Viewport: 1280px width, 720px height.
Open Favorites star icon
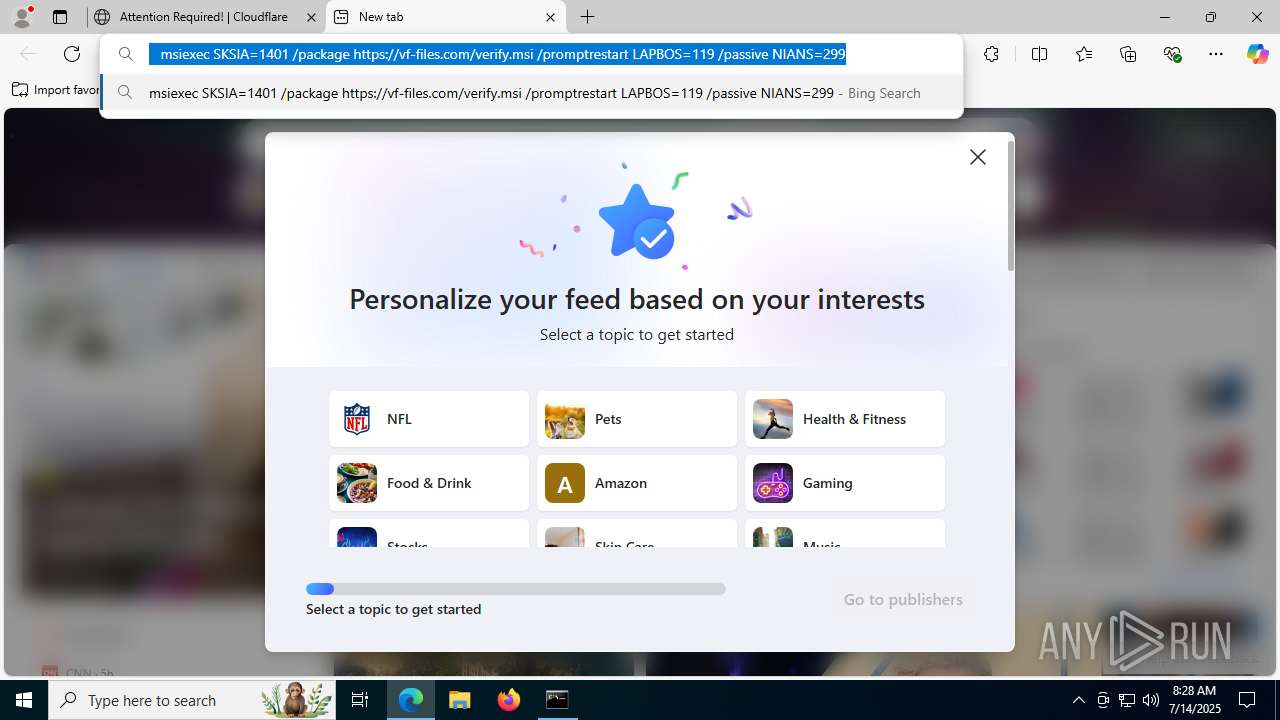pos(1084,54)
